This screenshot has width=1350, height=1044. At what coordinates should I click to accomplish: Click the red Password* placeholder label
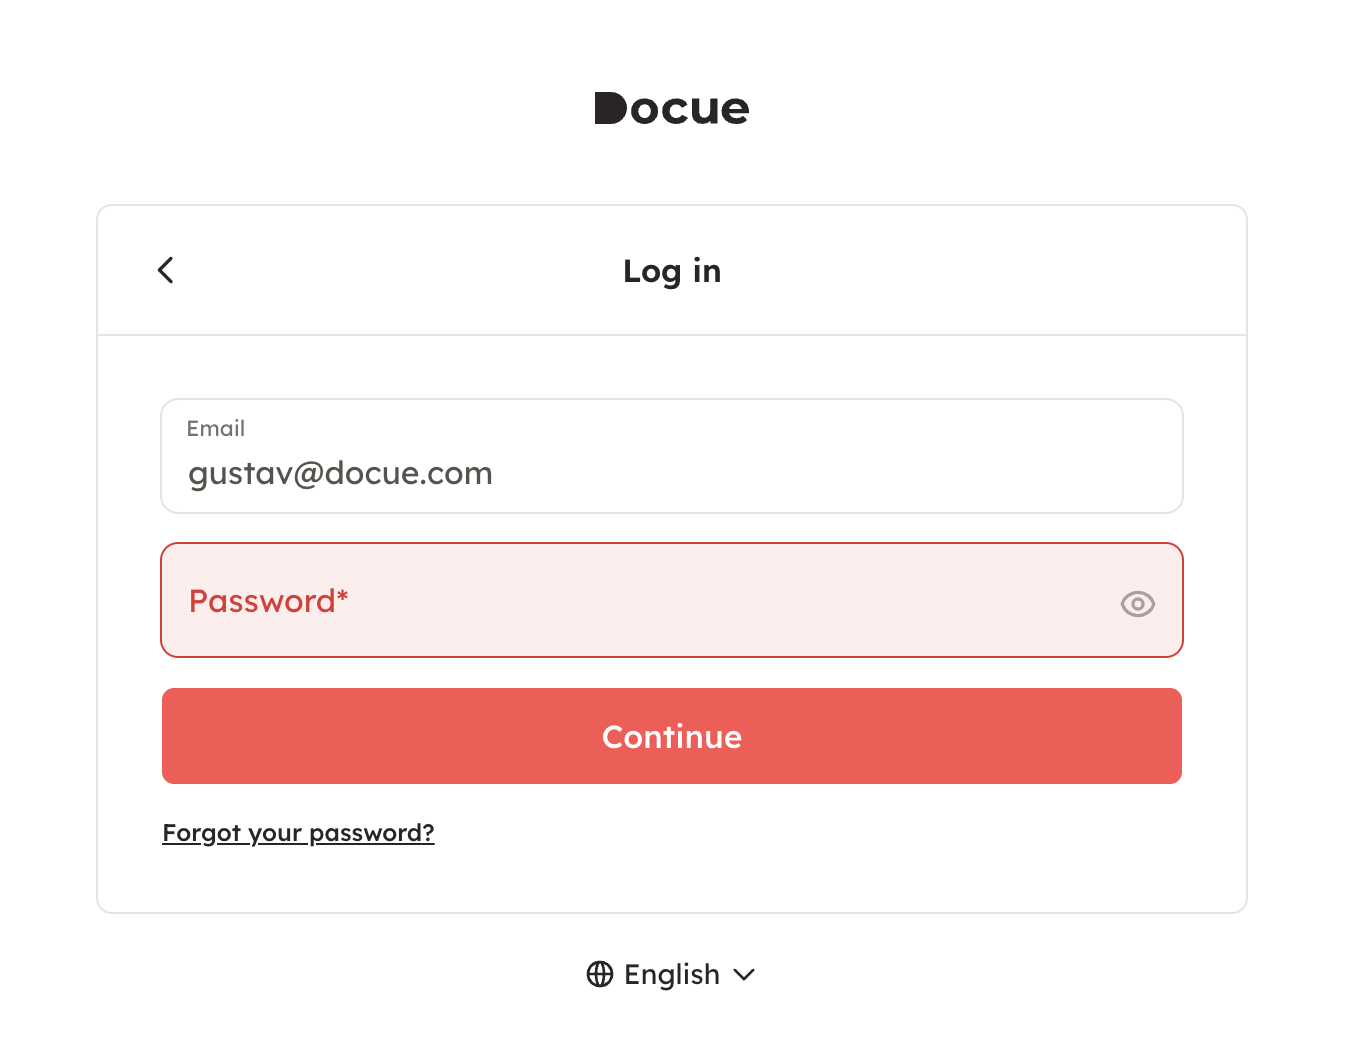coord(262,601)
